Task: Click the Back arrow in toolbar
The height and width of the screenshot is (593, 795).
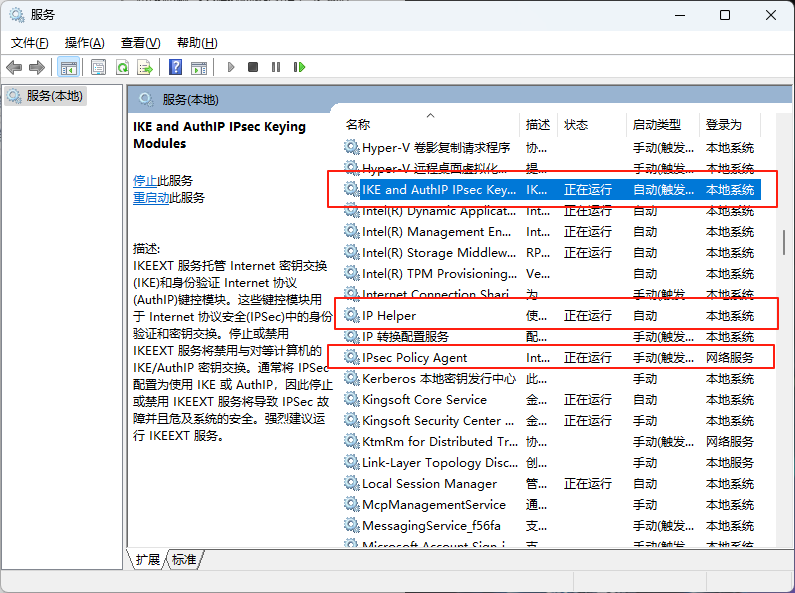Action: tap(14, 67)
